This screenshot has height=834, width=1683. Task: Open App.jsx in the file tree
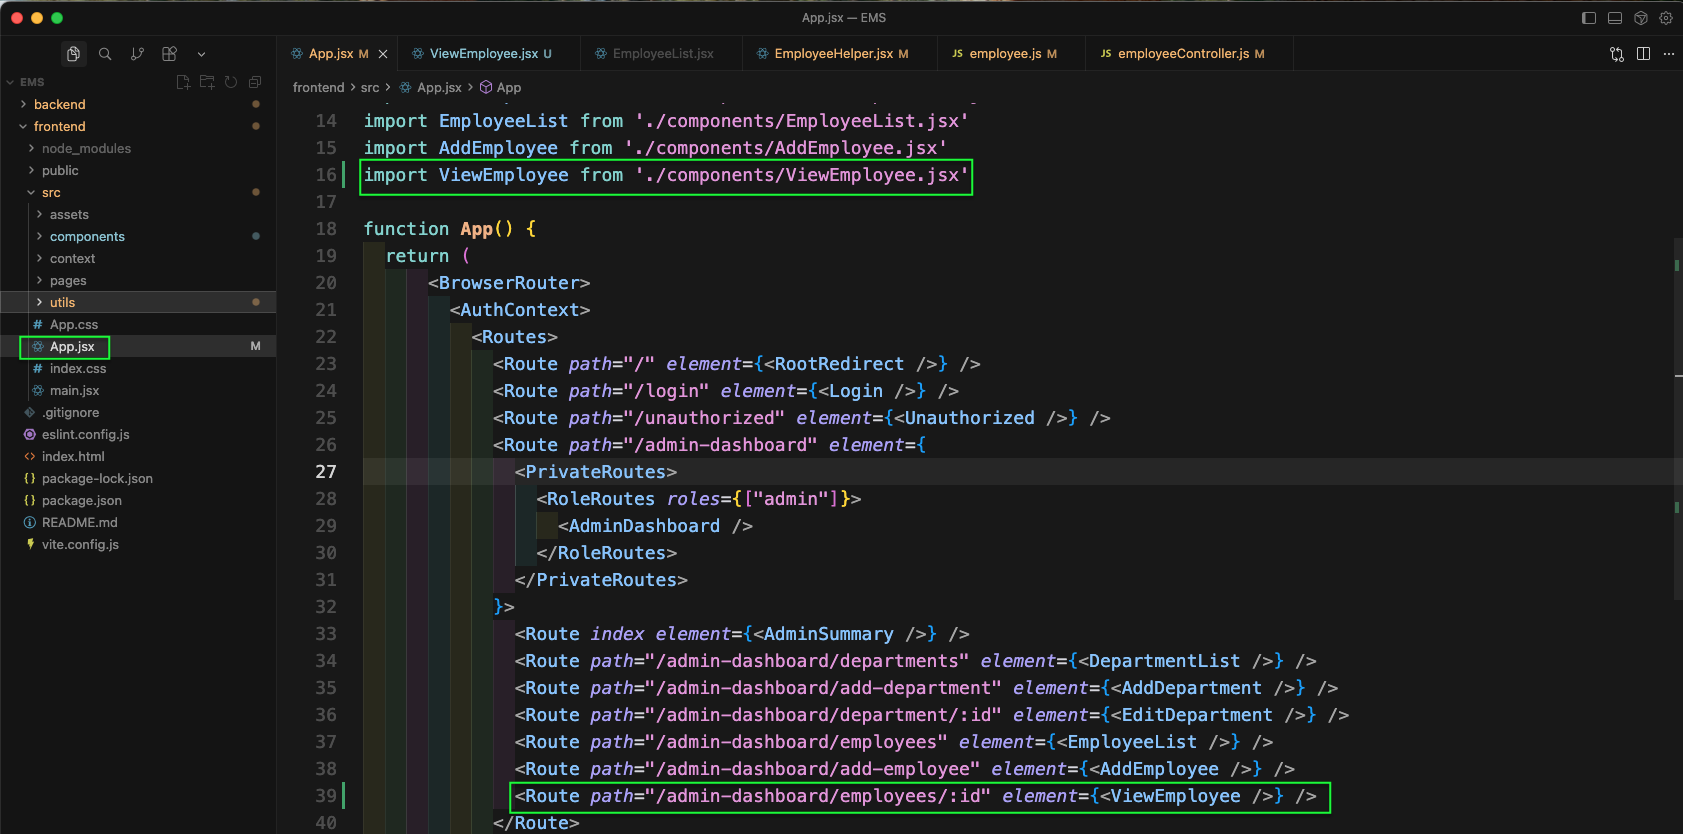pos(138,346)
